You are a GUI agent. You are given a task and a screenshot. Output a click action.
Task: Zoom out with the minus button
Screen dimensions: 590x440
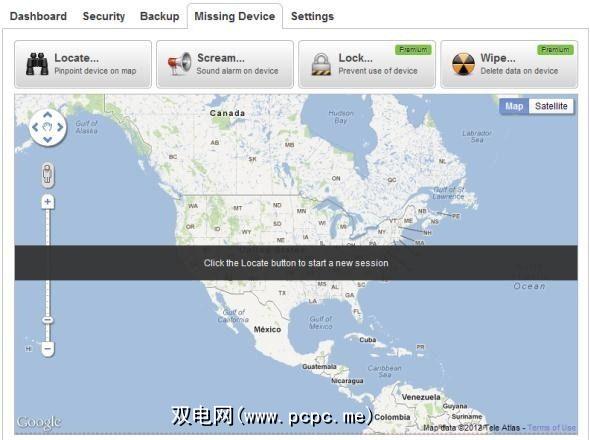(47, 349)
